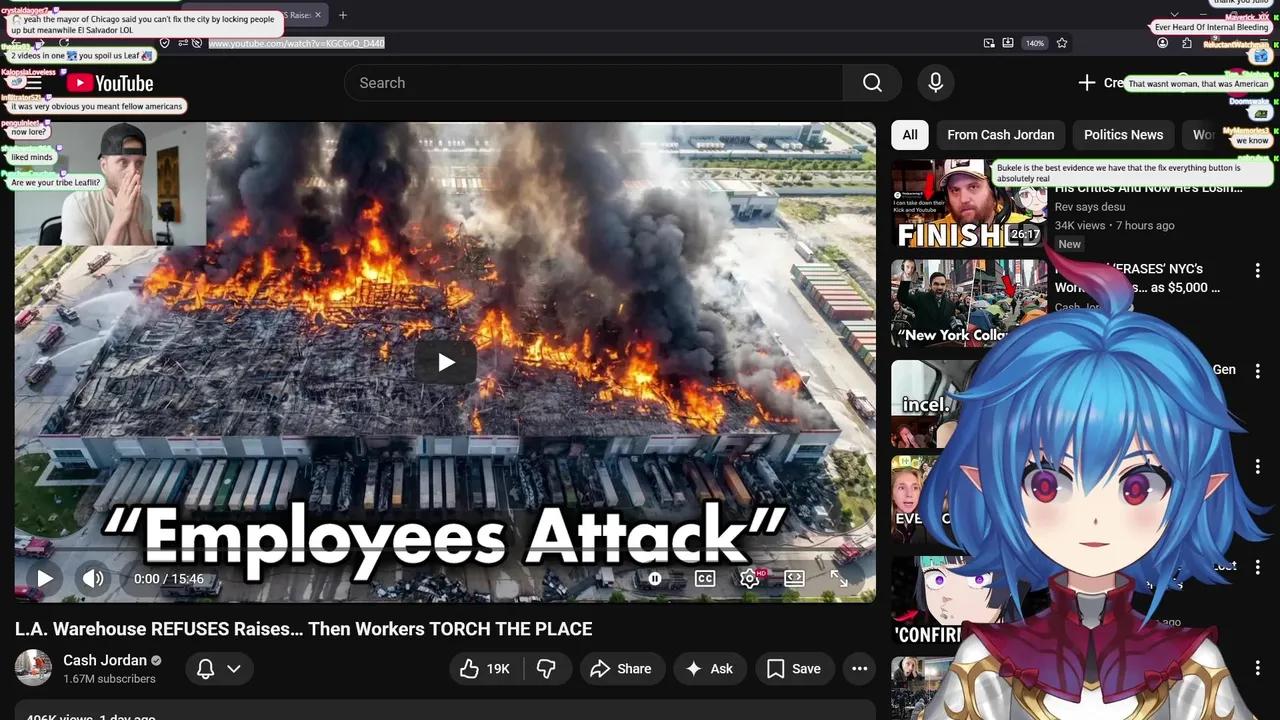The image size is (1280, 720).
Task: Mute the video with speaker icon
Action: [93, 578]
